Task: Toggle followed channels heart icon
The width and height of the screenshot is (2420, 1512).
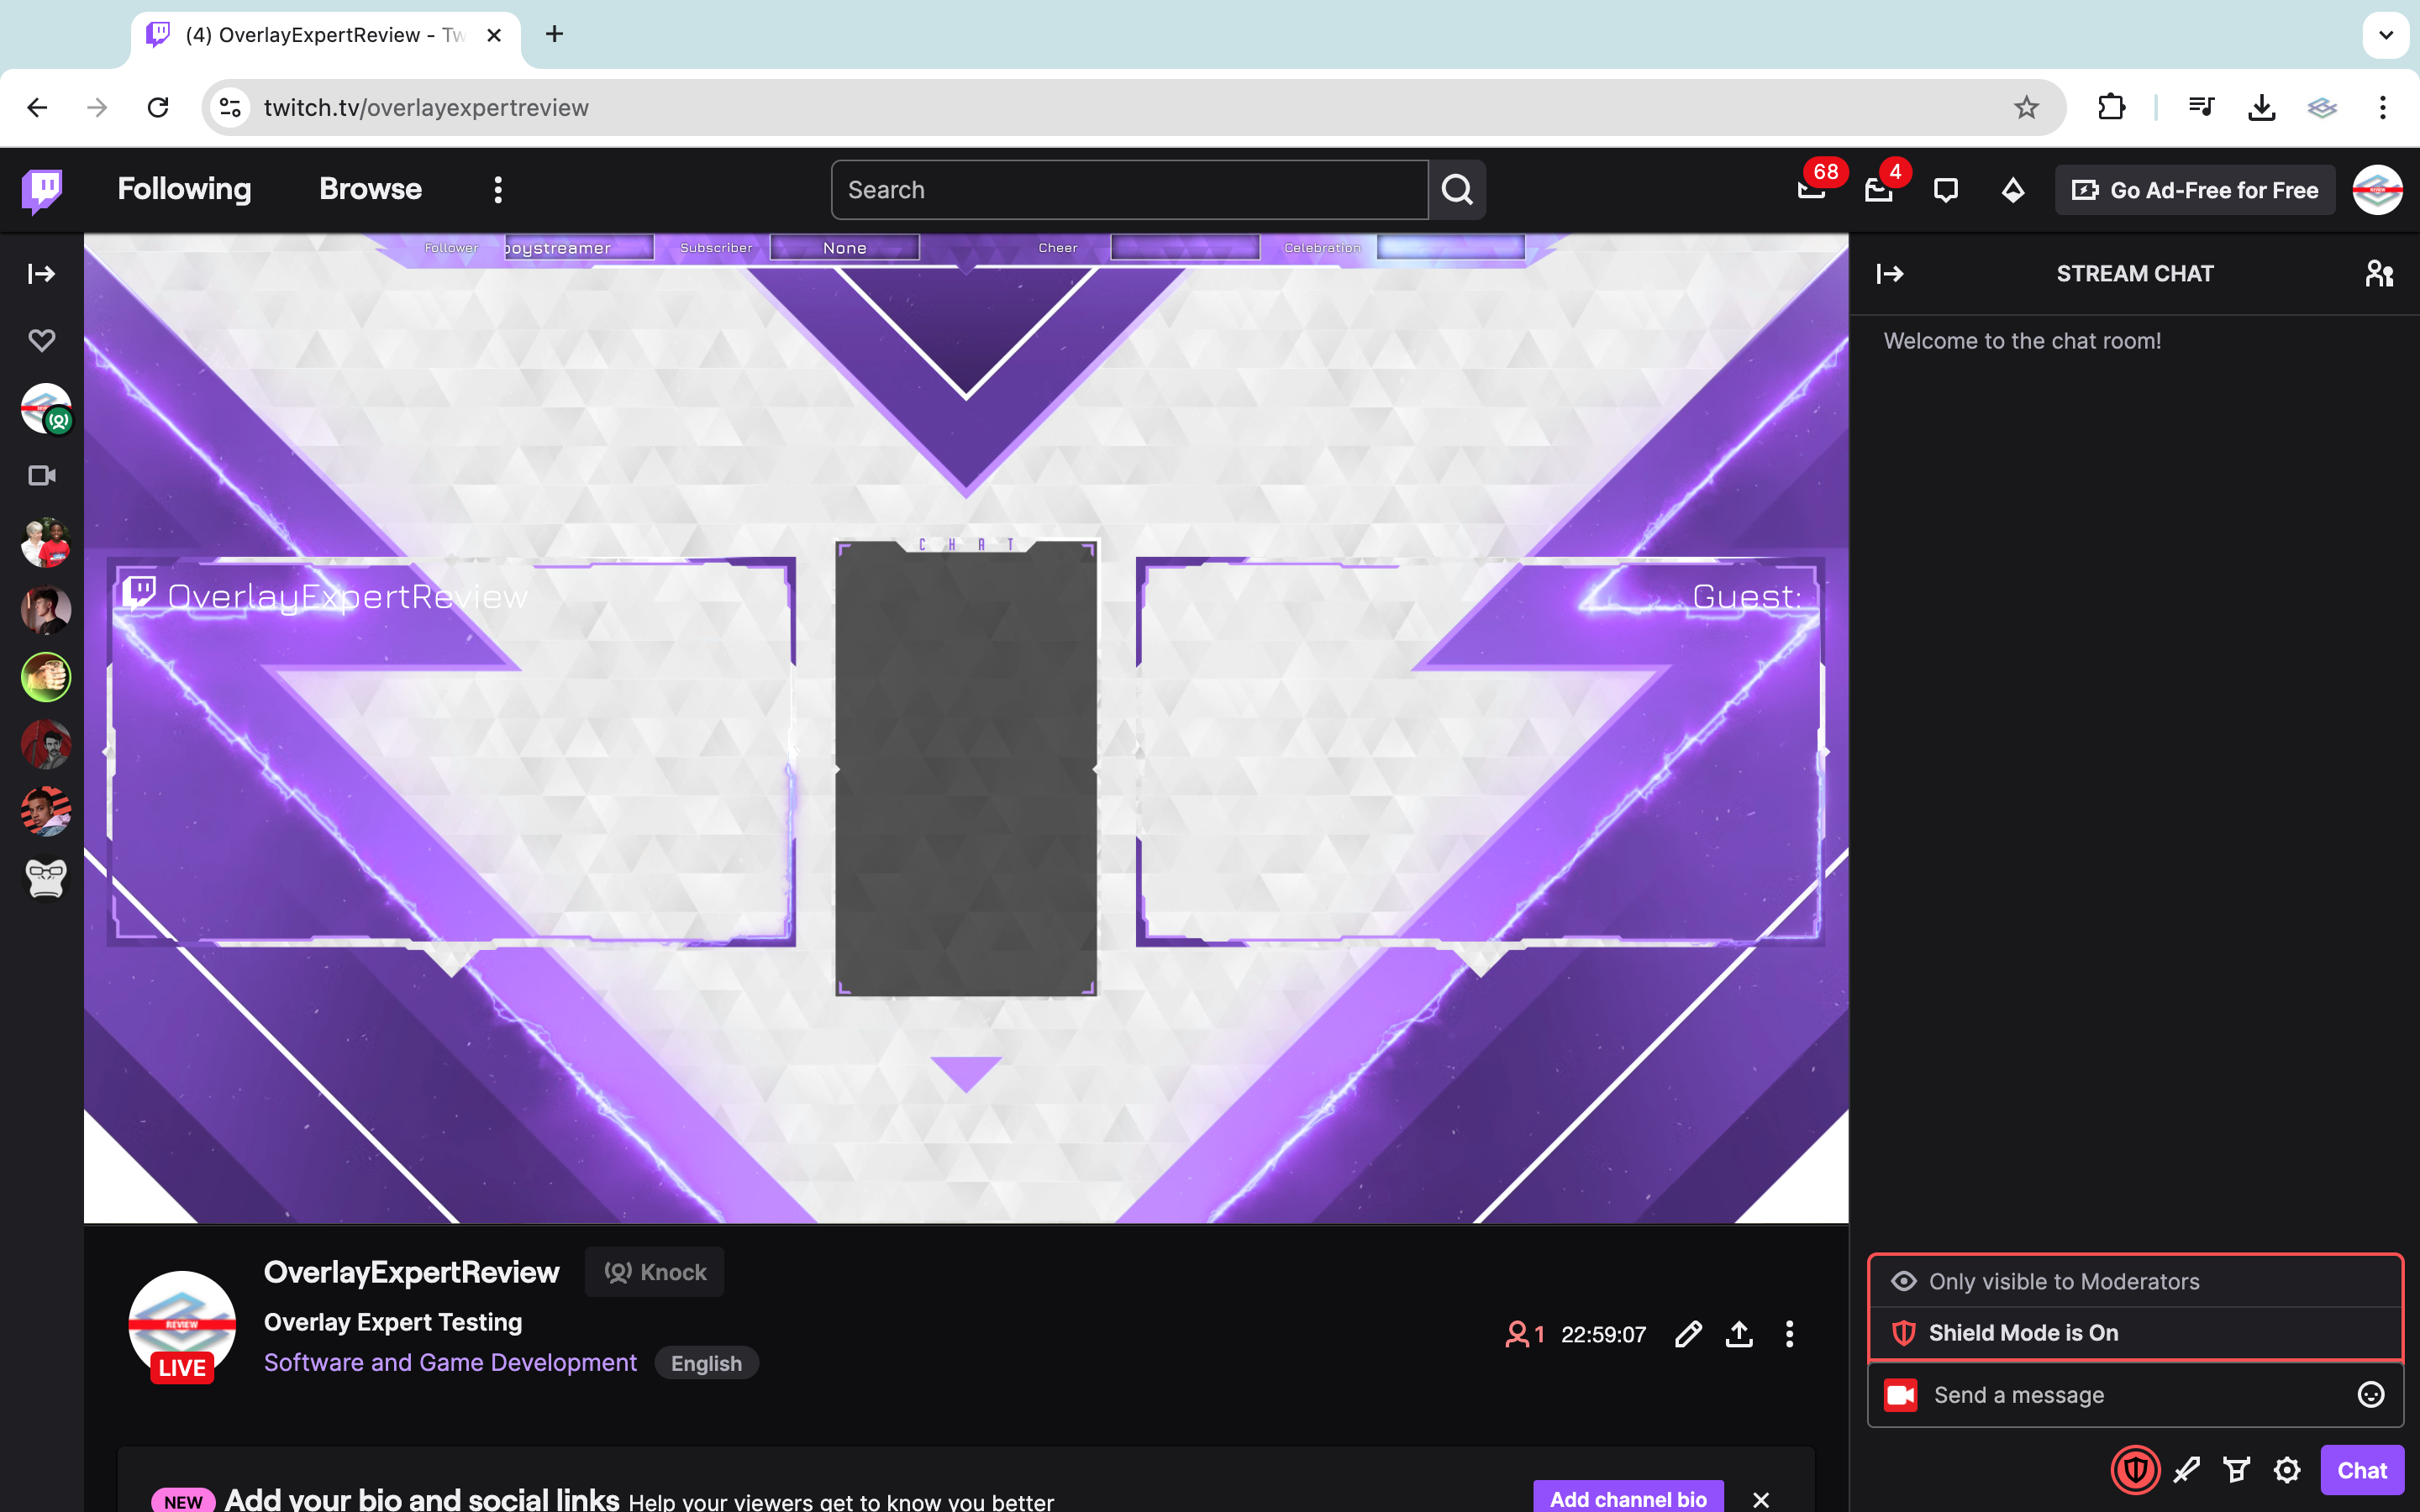Action: point(42,340)
